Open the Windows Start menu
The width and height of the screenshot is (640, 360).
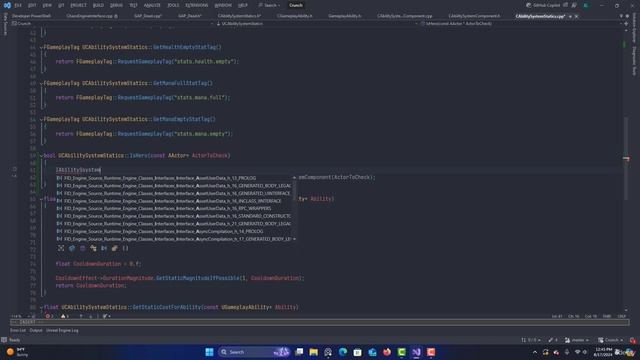coord(209,352)
